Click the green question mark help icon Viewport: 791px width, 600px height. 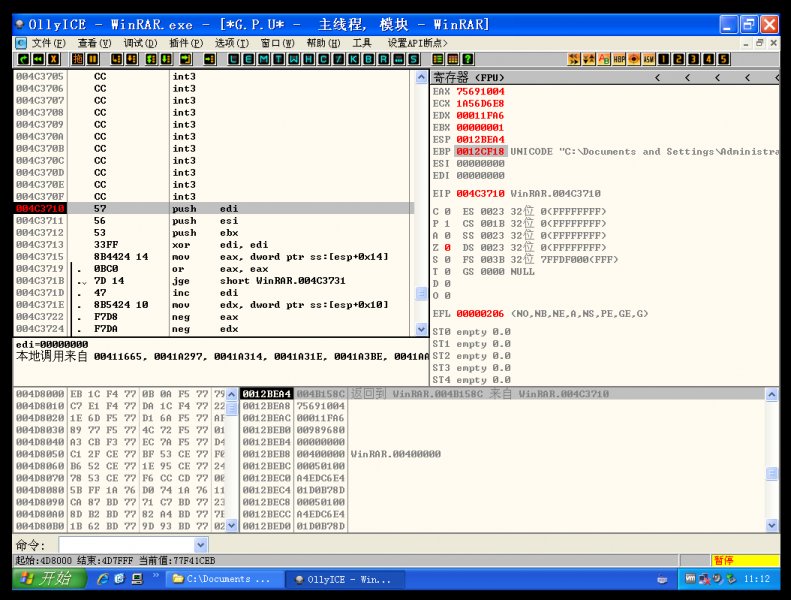coord(468,59)
